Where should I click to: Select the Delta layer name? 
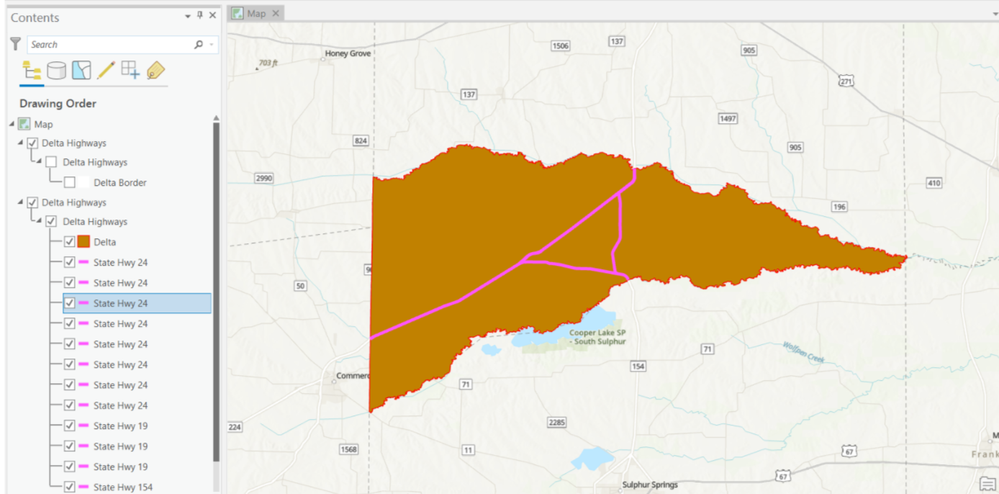tap(104, 242)
